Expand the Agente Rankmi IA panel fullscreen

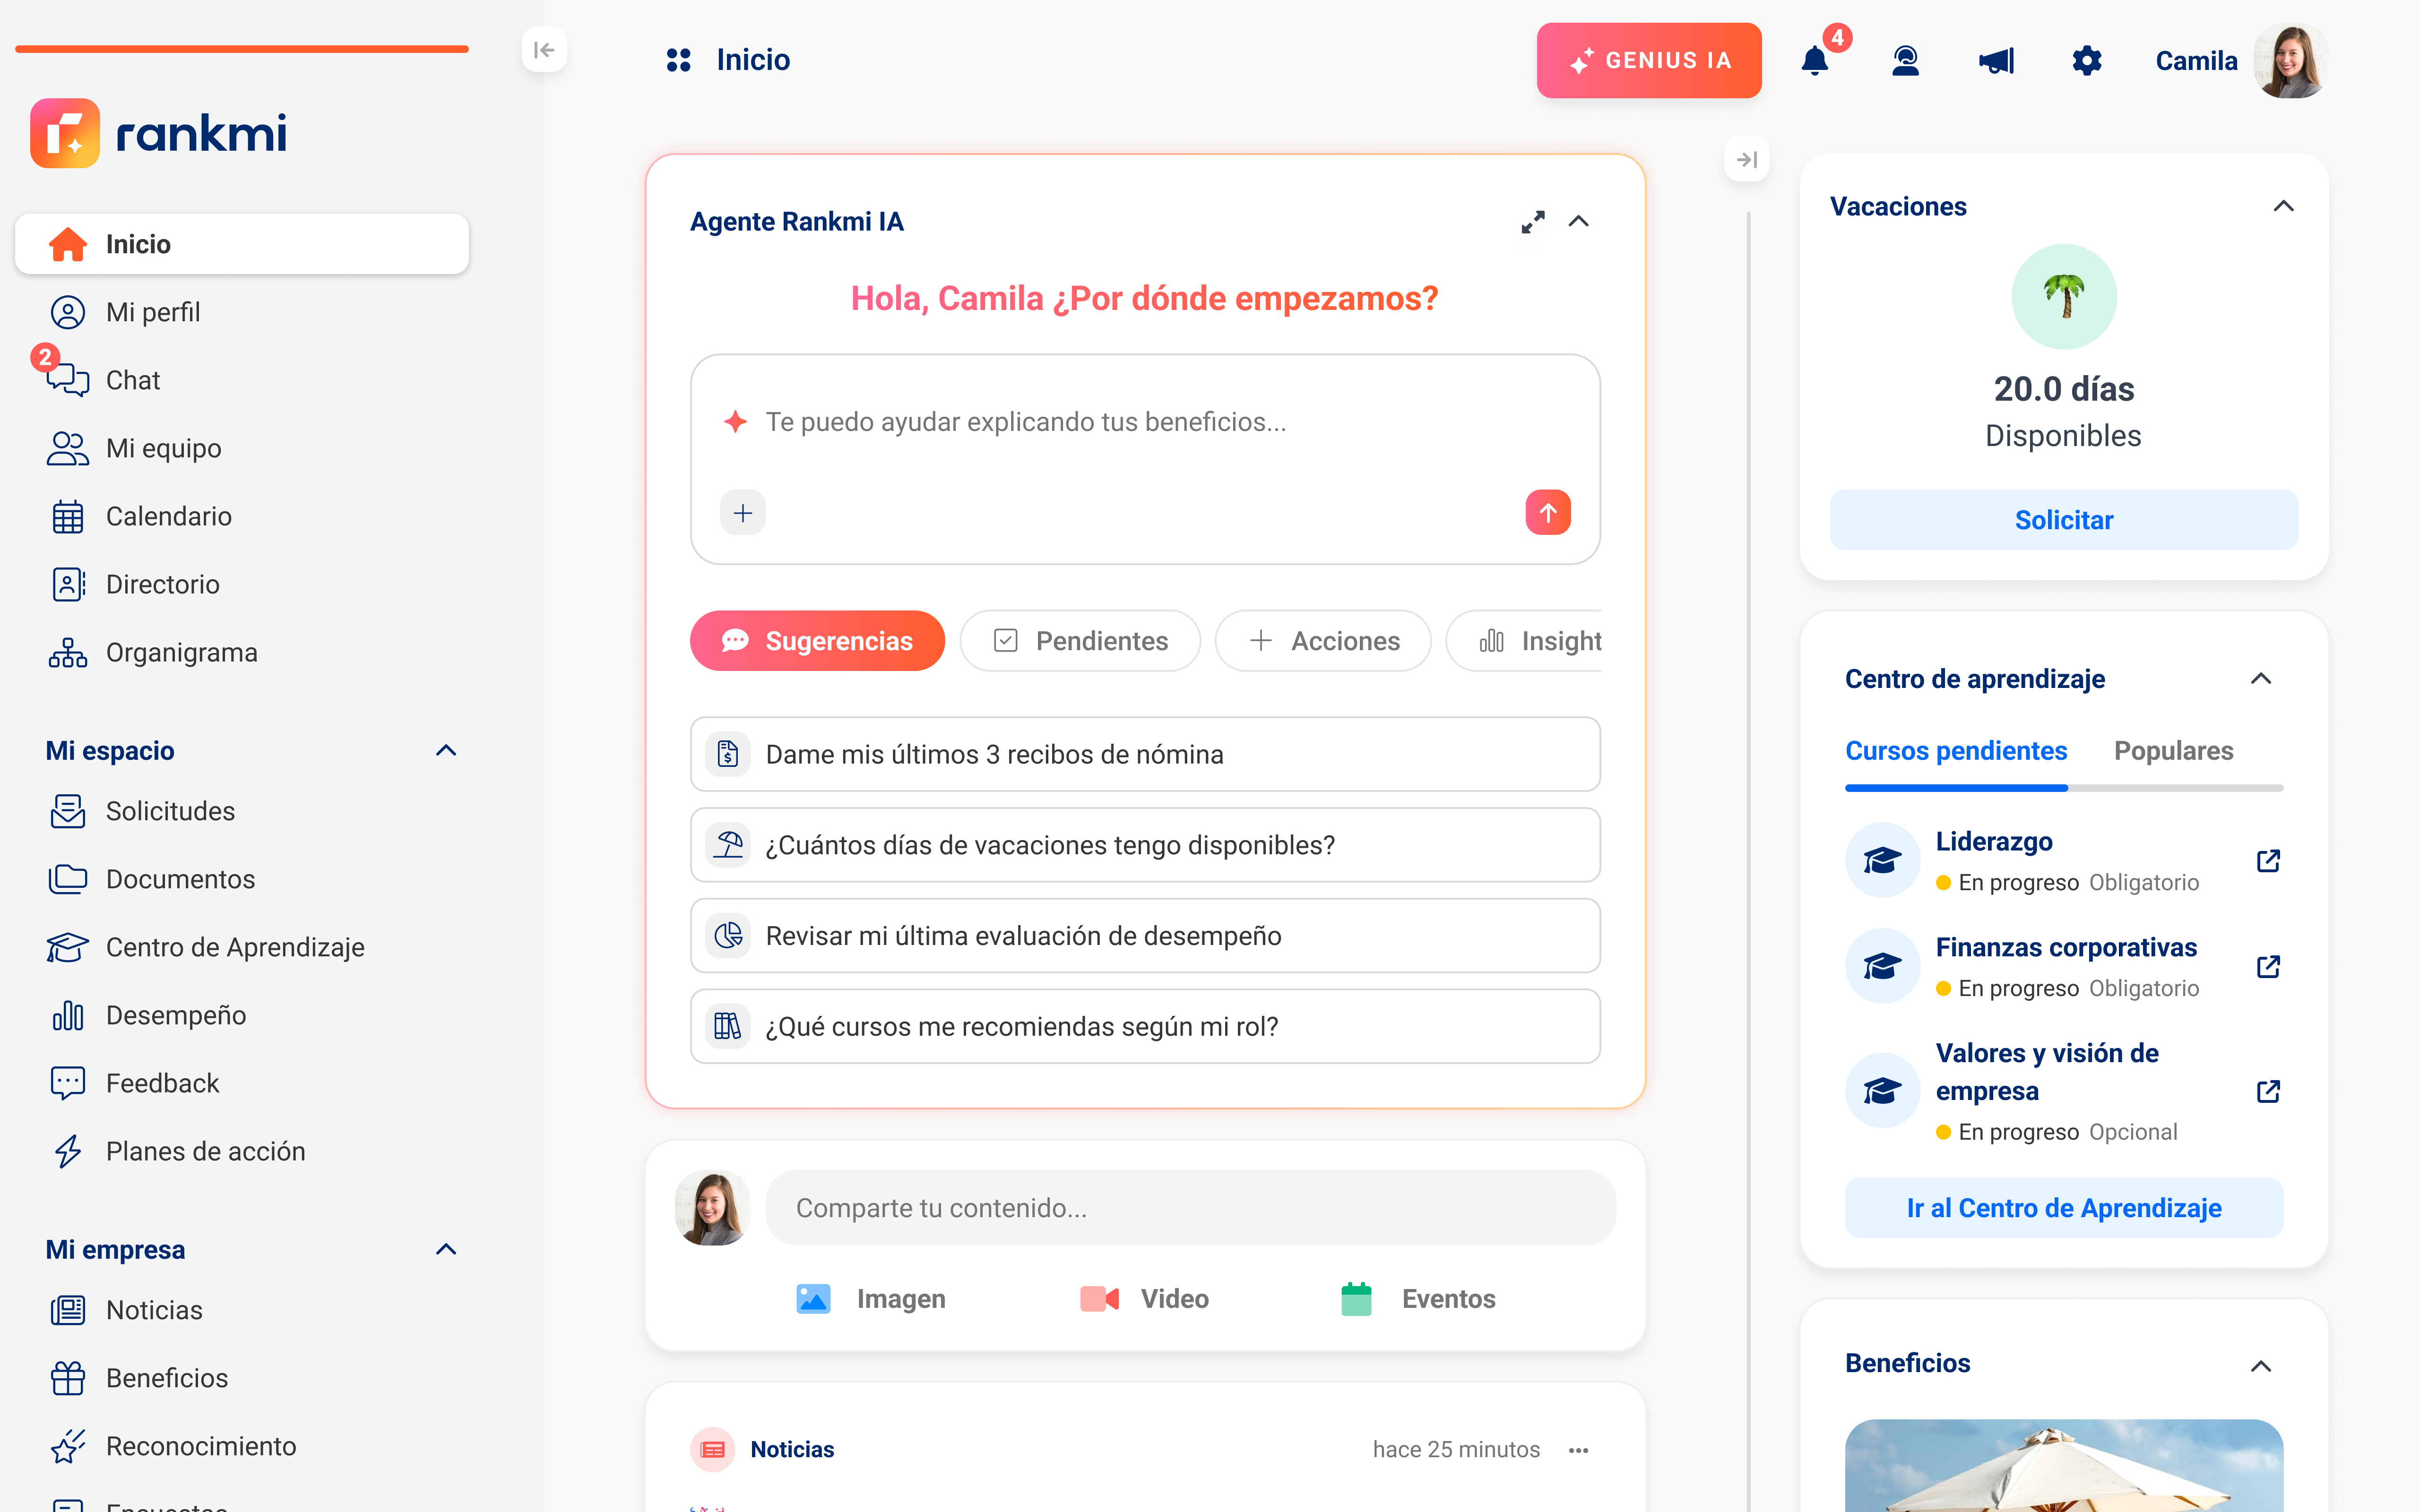tap(1532, 222)
